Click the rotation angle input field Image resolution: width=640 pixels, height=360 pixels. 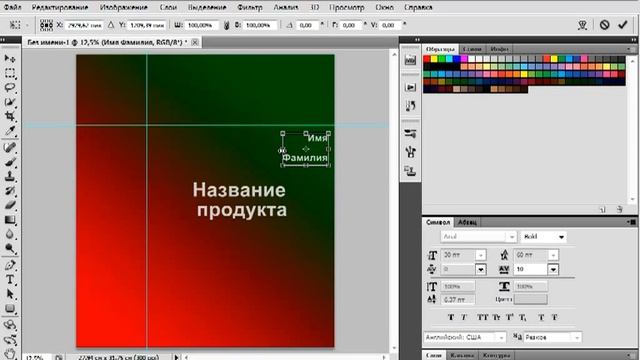tap(309, 25)
